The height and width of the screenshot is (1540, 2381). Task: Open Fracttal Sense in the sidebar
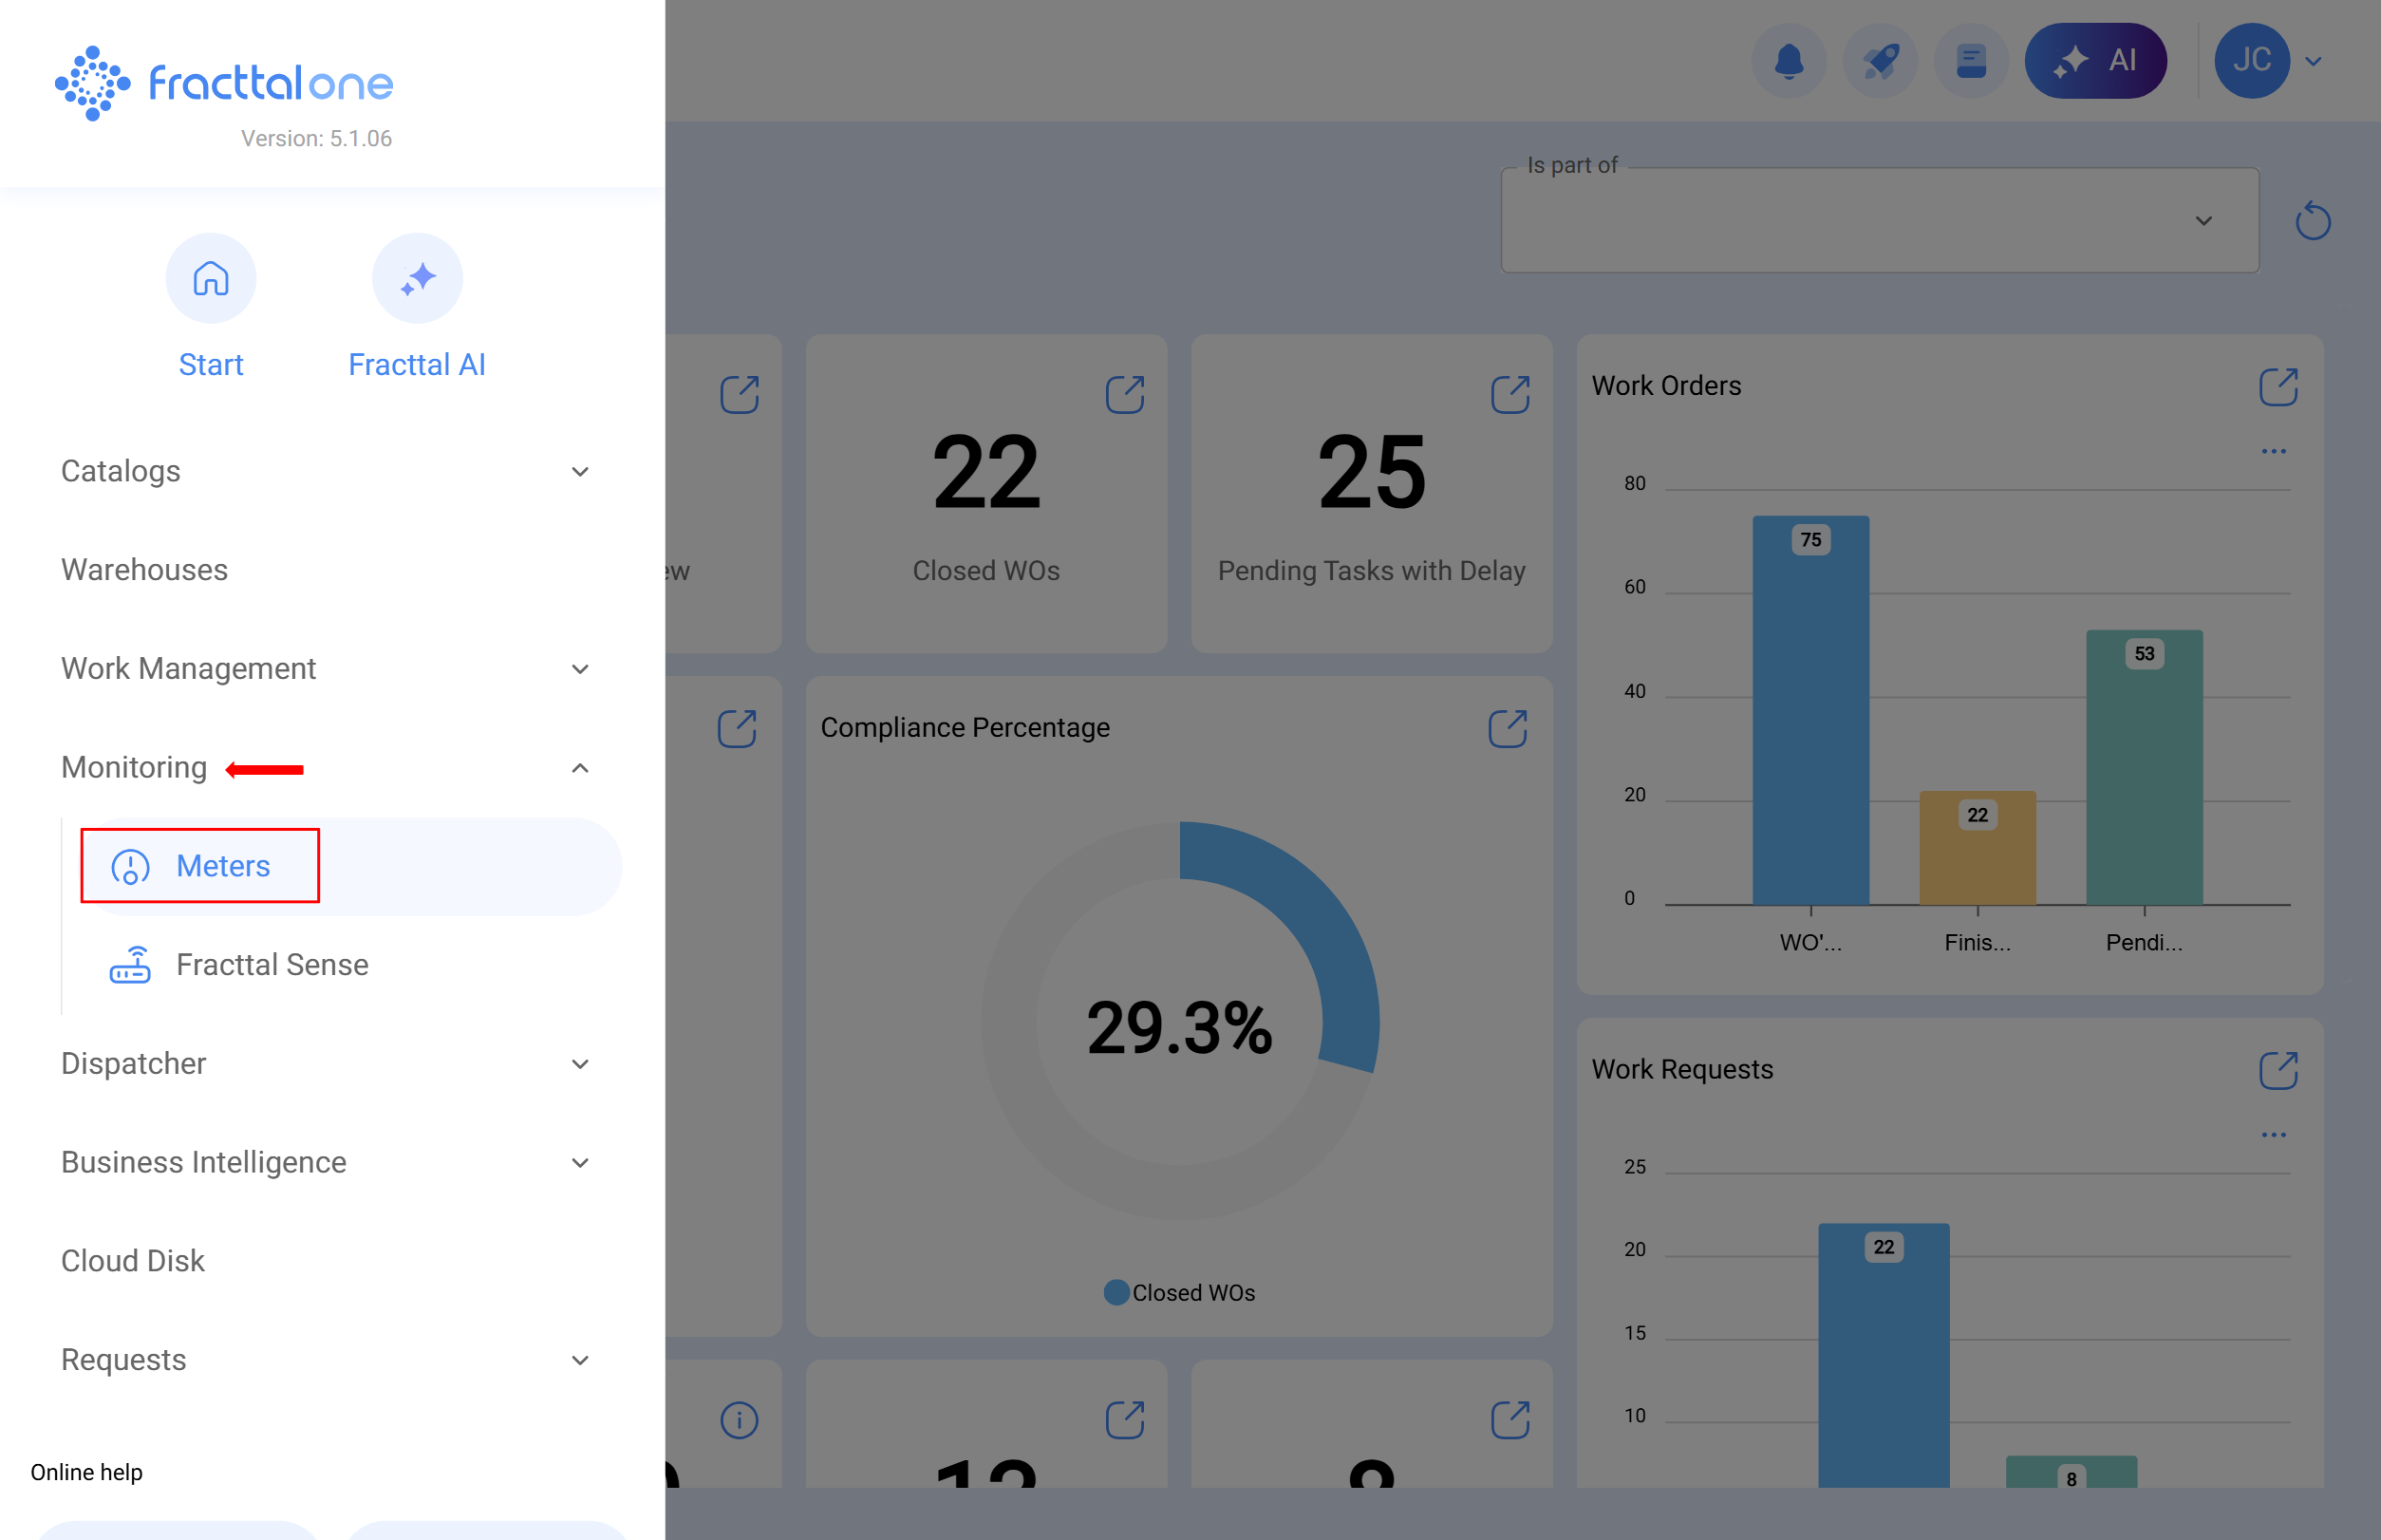point(272,964)
